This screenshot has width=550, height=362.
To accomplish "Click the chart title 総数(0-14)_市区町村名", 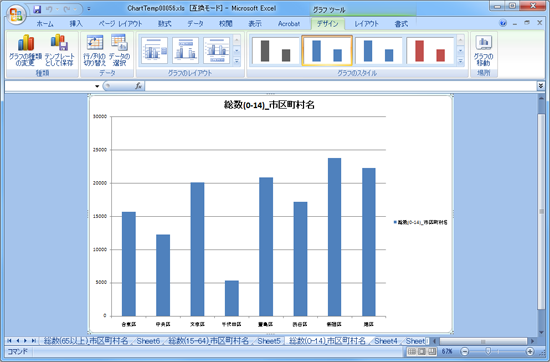I will click(x=269, y=105).
